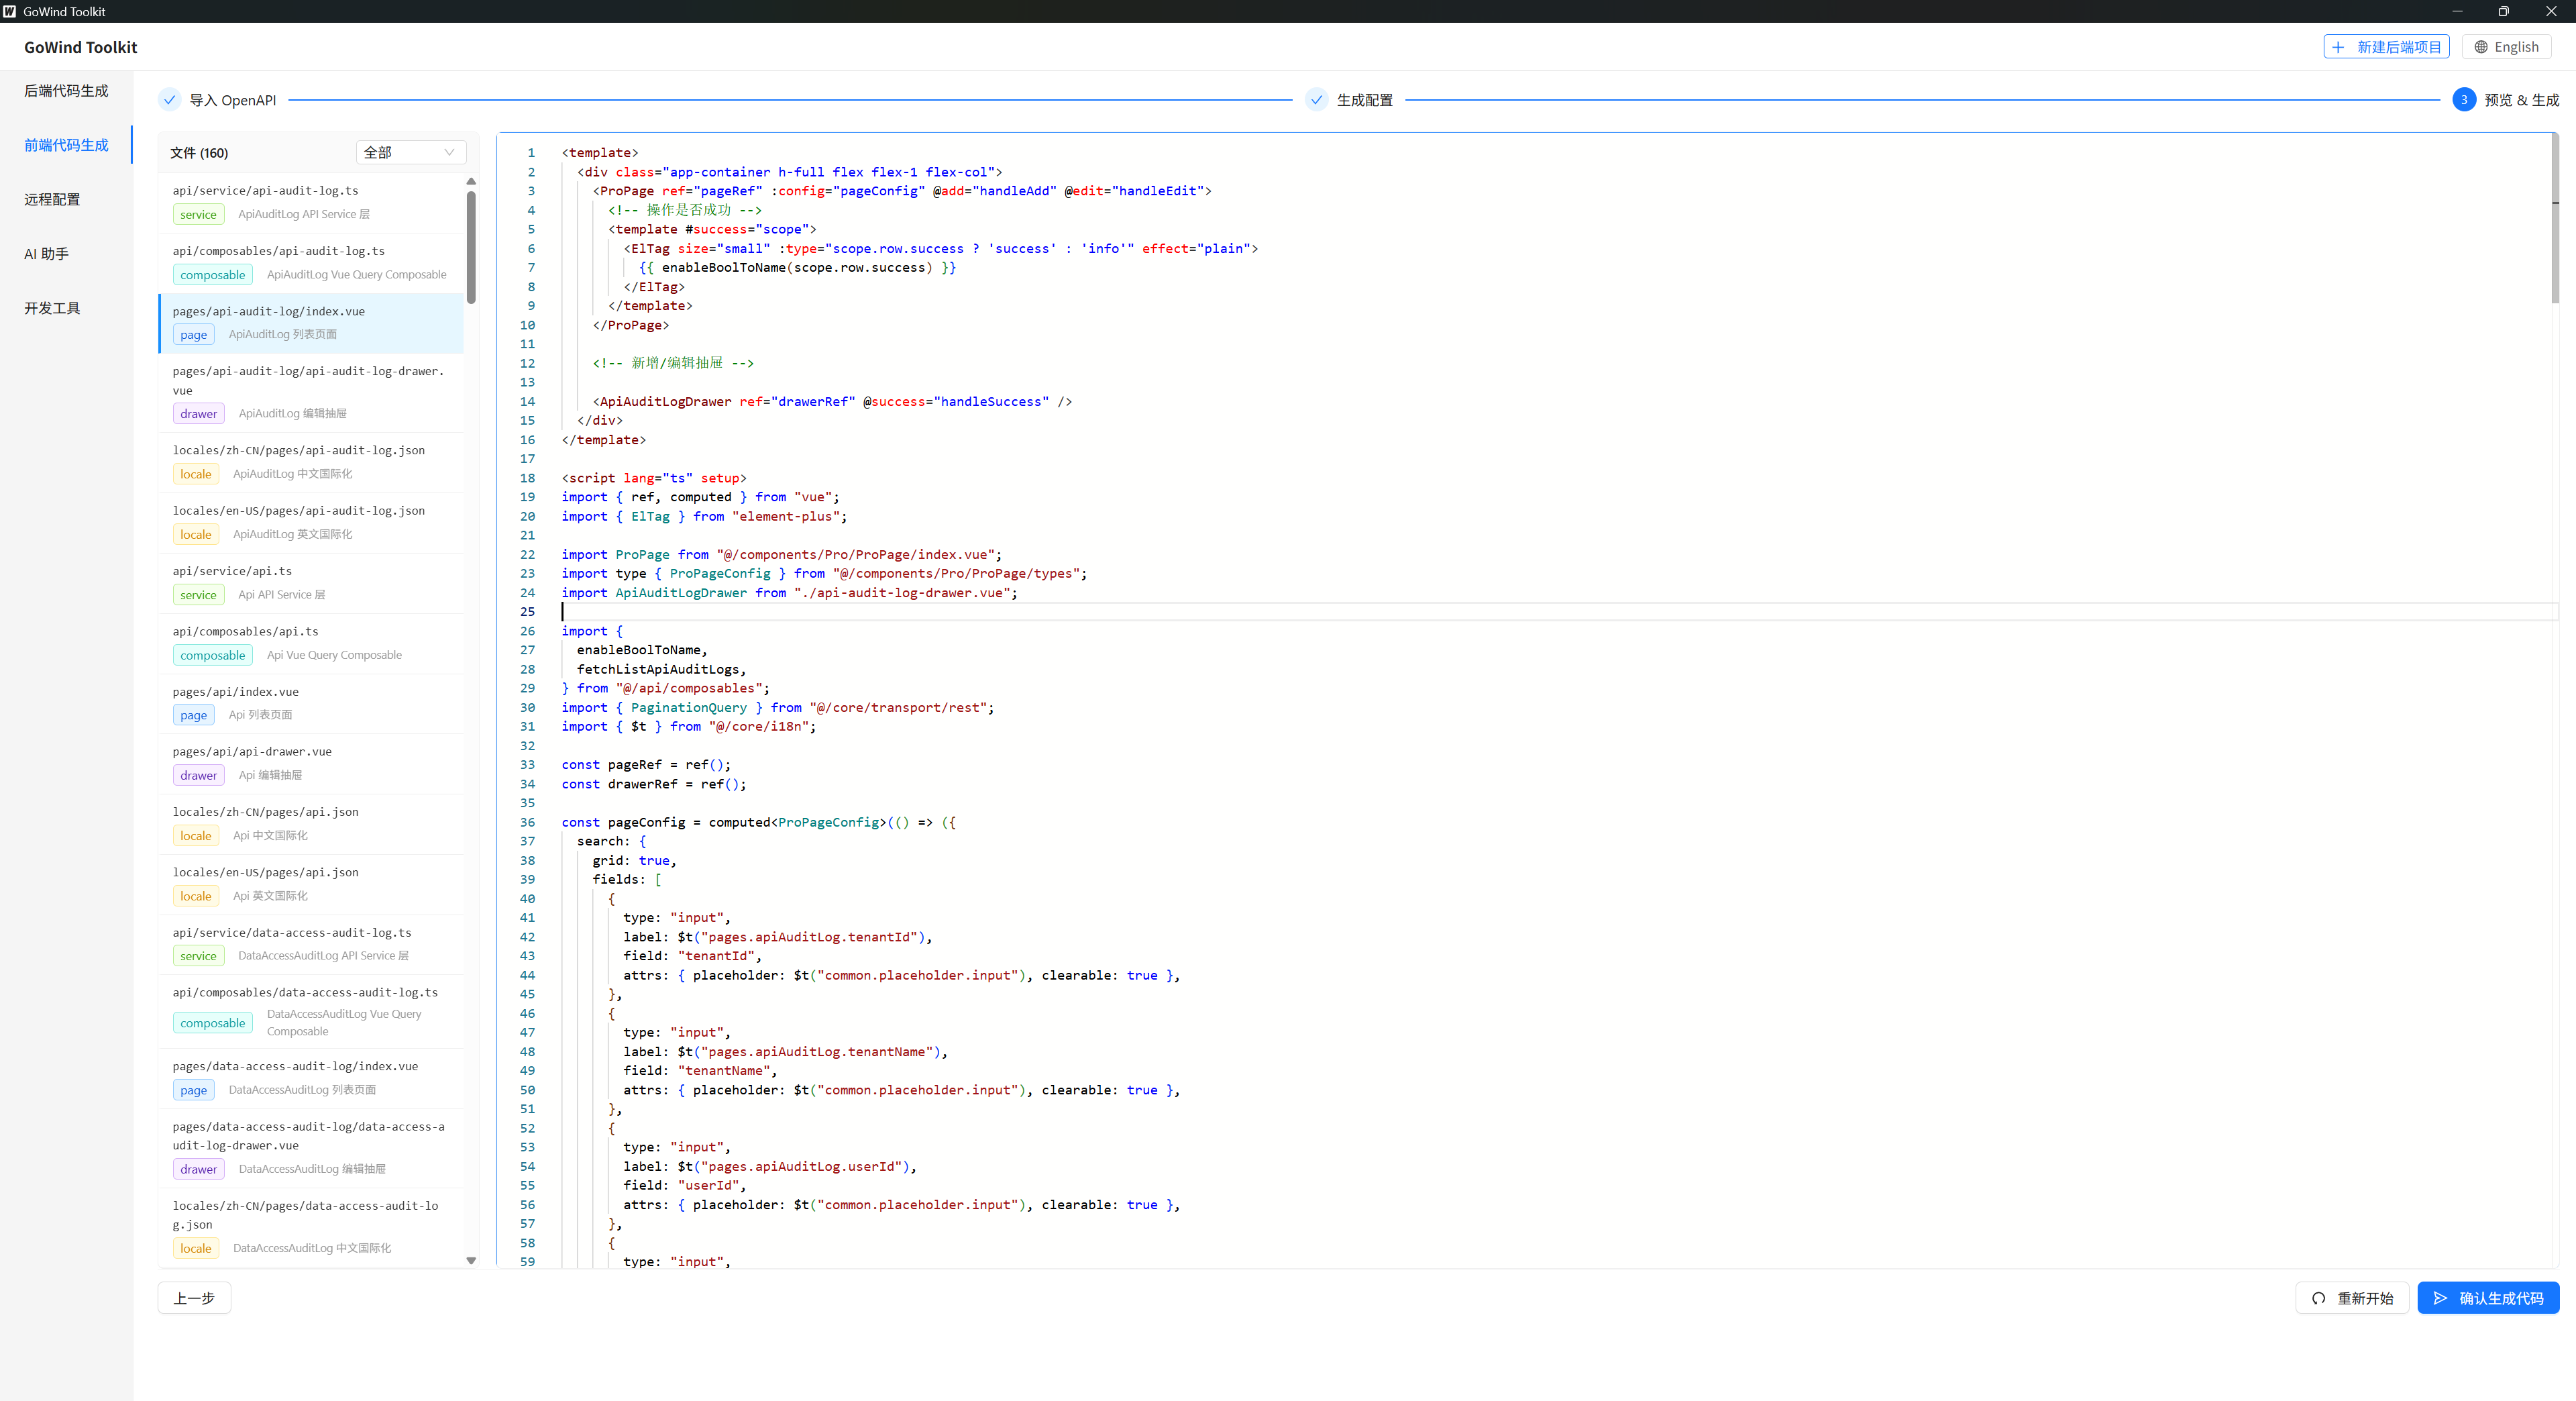Click the 新建后端项目 button
Image resolution: width=2576 pixels, height=1401 pixels.
(2386, 47)
